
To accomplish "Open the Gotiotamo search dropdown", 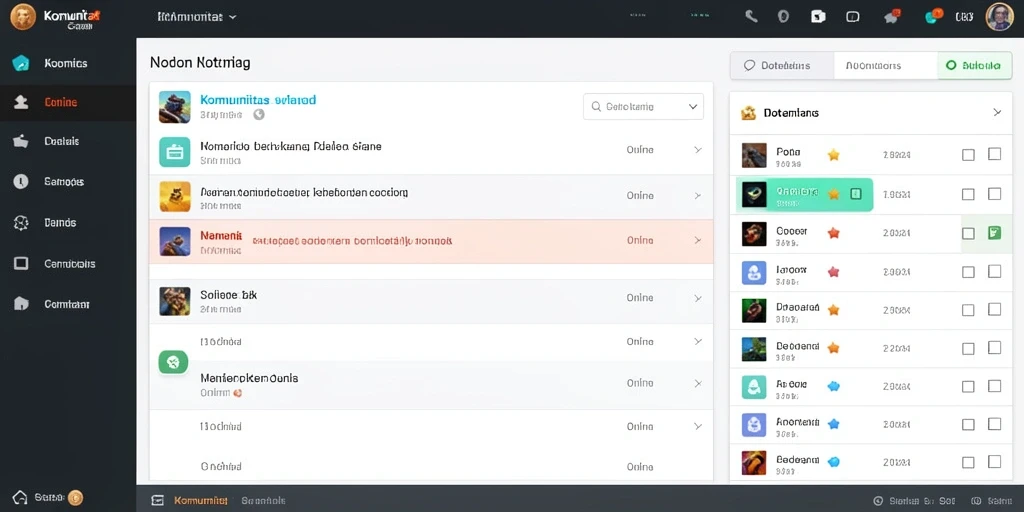I will click(x=643, y=106).
